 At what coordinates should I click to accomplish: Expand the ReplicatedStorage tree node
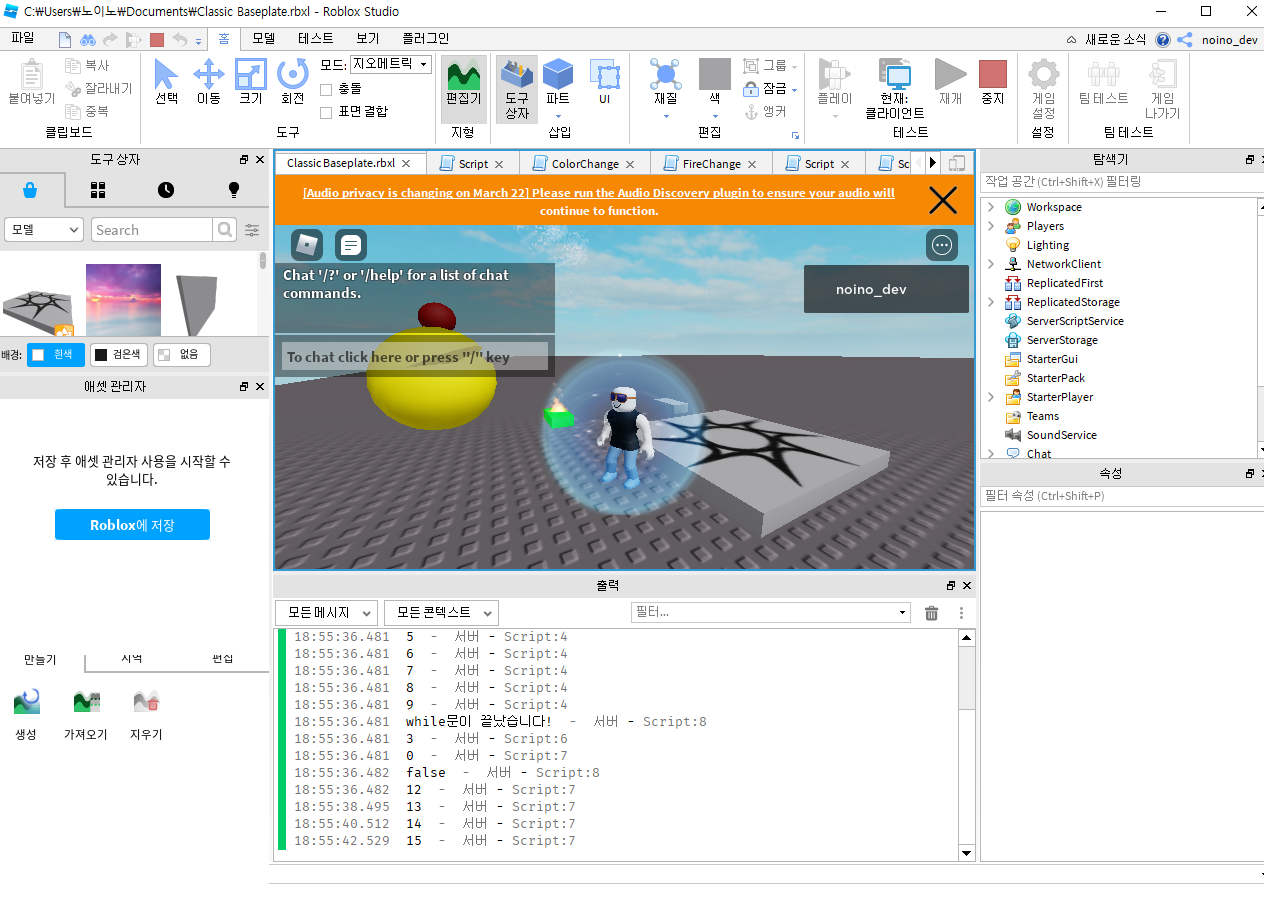coord(991,302)
